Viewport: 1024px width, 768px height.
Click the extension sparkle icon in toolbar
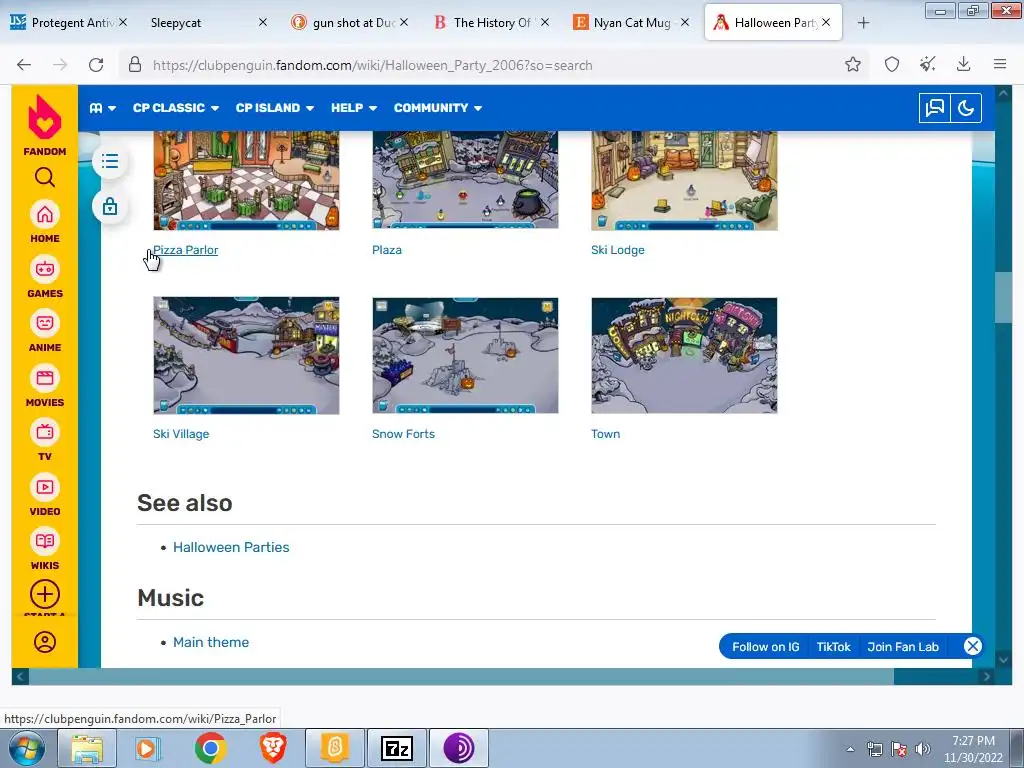tap(927, 64)
